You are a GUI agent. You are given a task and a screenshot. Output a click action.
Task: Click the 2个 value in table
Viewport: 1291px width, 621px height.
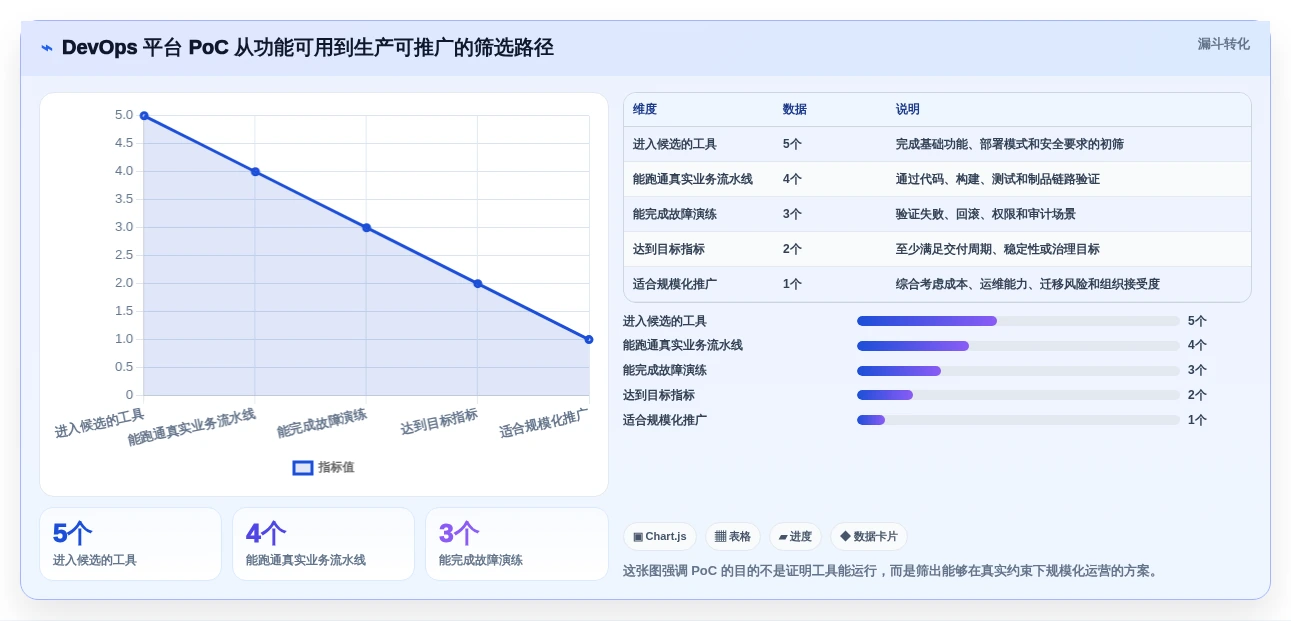(x=792, y=249)
